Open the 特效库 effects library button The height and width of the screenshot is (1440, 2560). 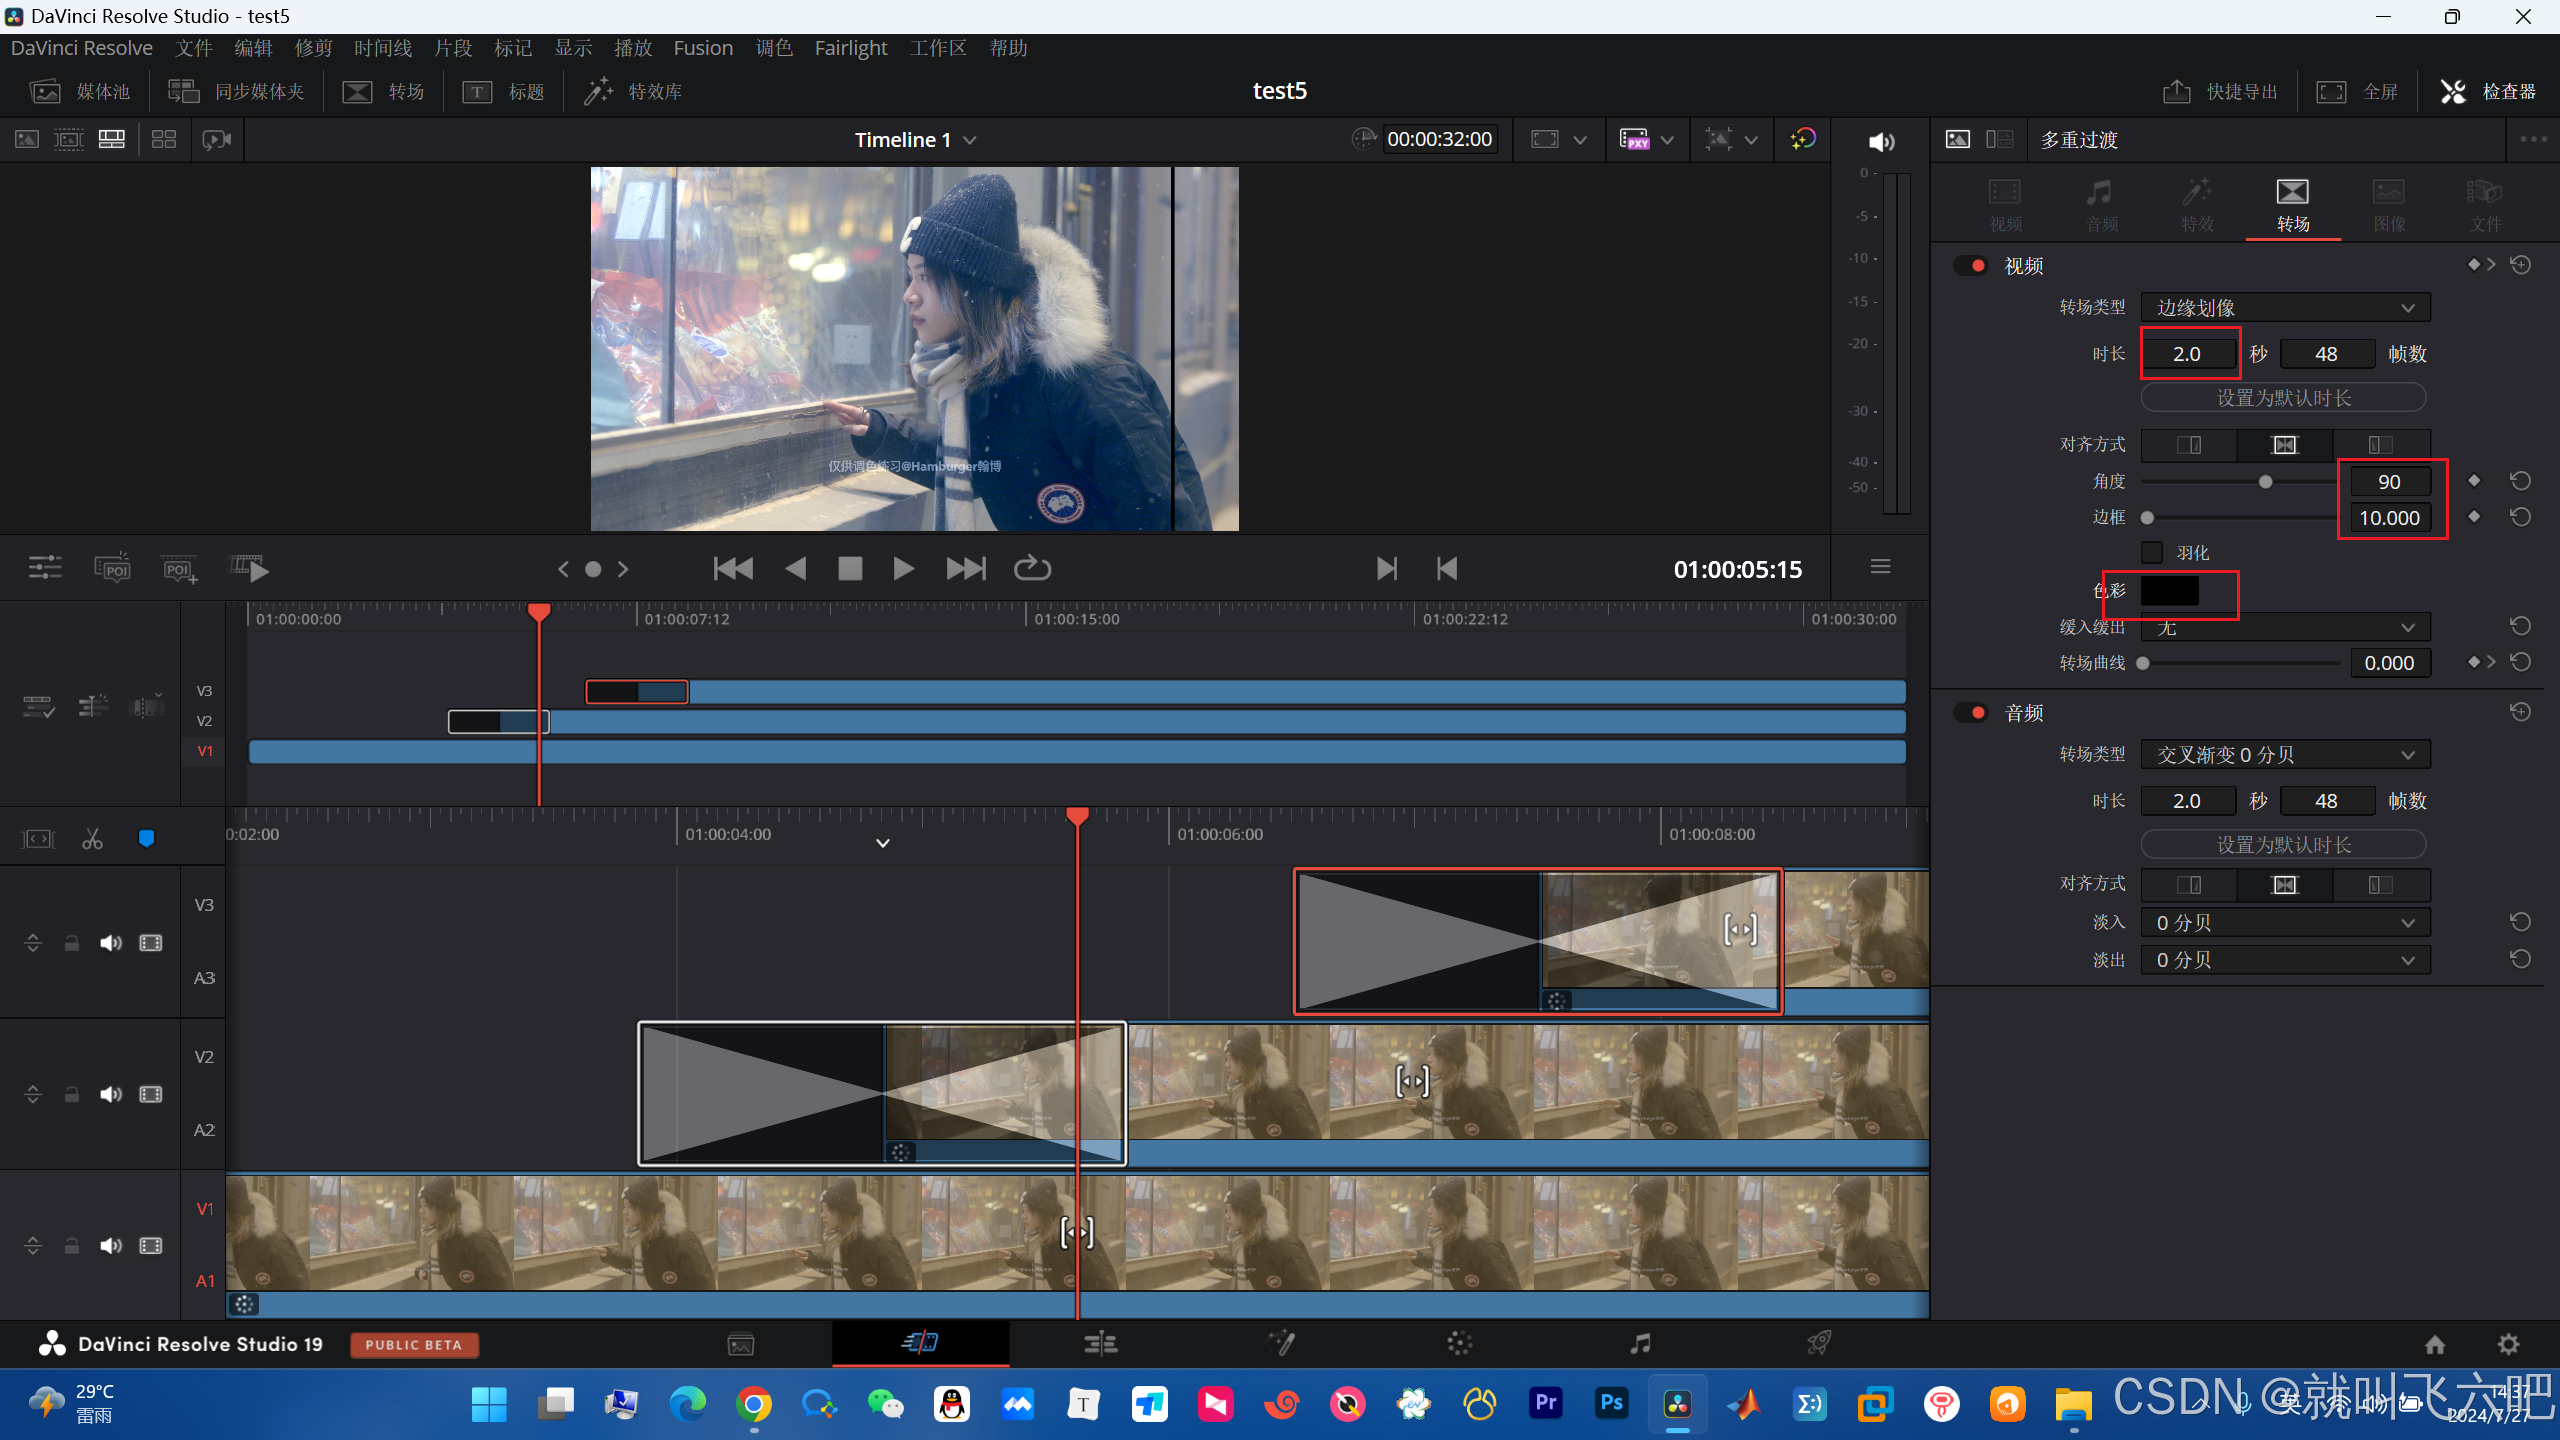tap(635, 92)
